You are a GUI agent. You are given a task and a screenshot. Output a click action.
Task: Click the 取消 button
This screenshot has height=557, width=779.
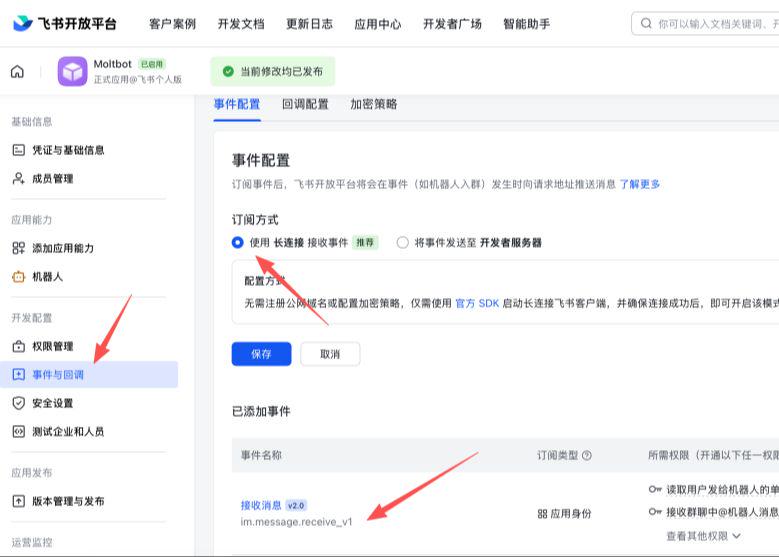click(330, 354)
